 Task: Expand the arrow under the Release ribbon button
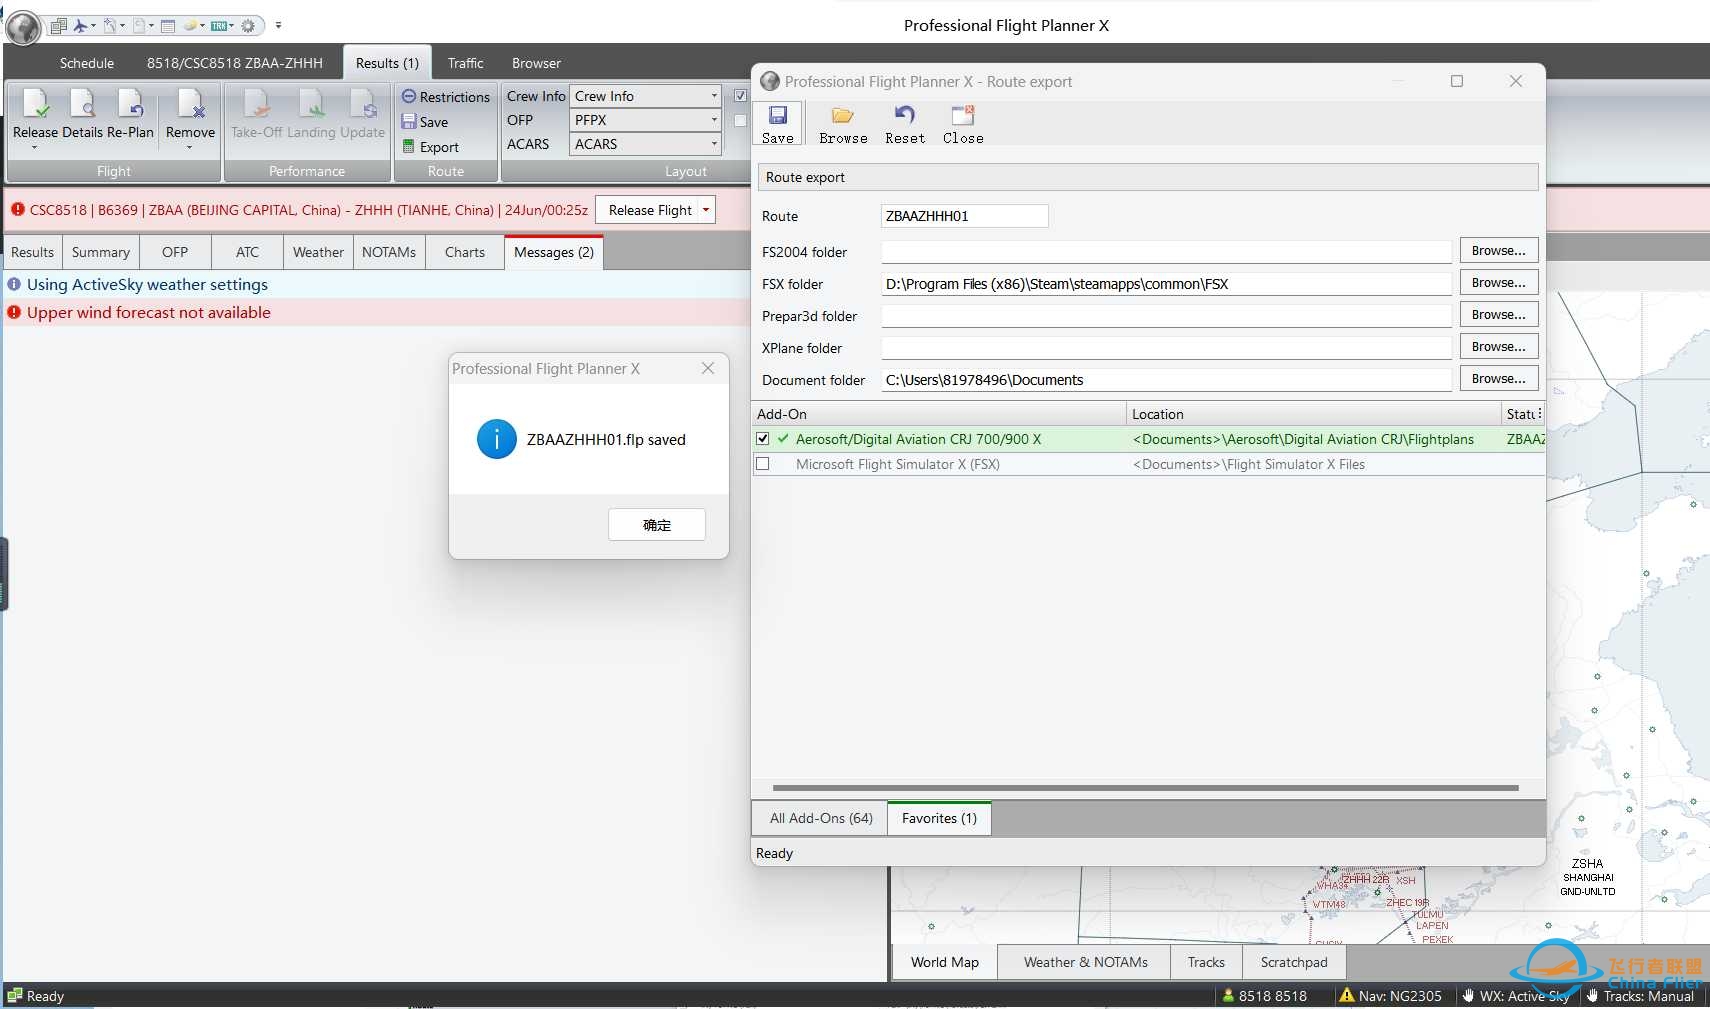click(35, 148)
